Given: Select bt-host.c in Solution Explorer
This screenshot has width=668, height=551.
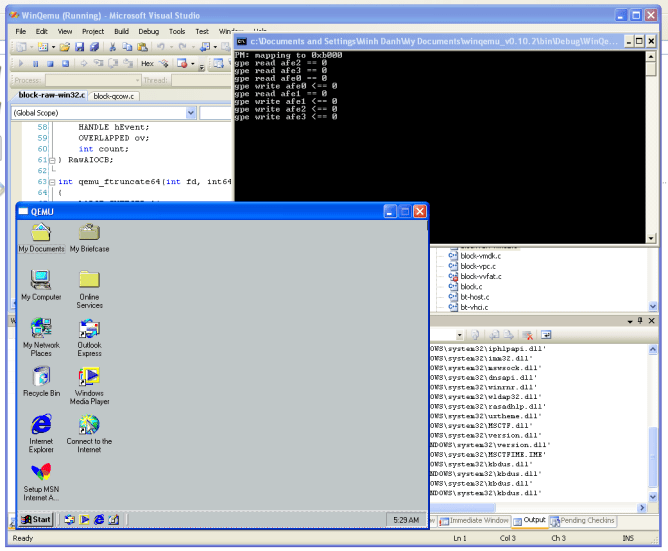Looking at the screenshot, I should pyautogui.click(x=469, y=297).
